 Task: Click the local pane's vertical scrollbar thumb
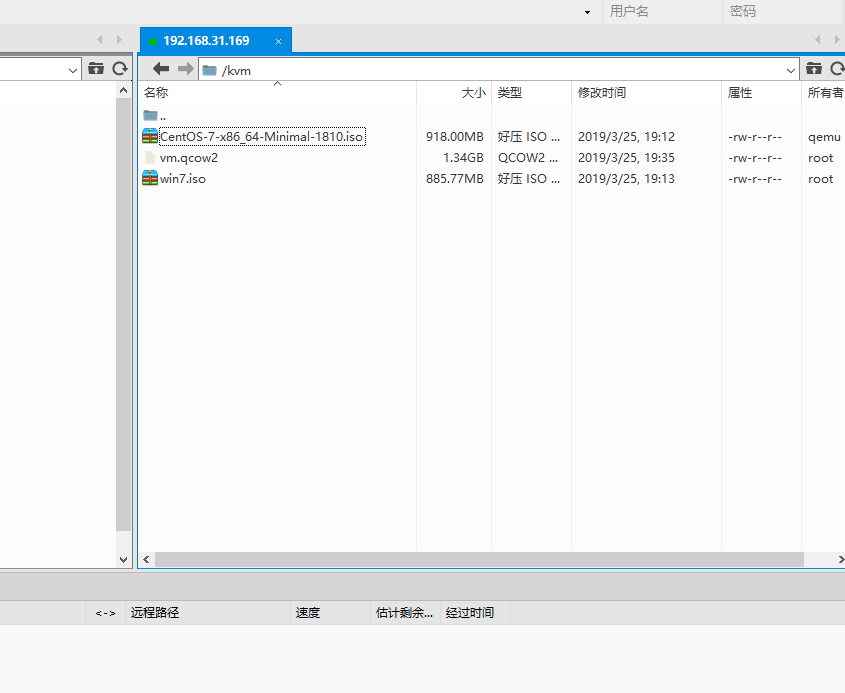click(x=123, y=315)
